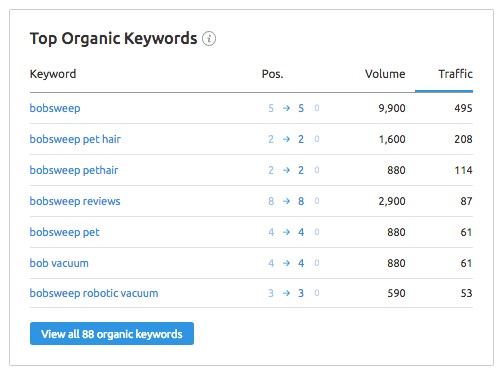Open bobsweep reviews keyword details
This screenshot has width=504, height=375.
point(75,201)
